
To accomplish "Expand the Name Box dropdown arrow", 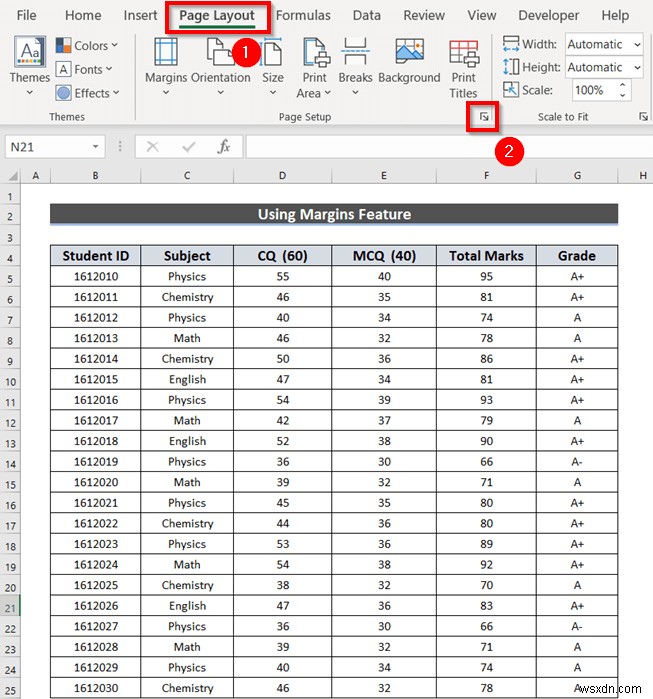I will (95, 147).
